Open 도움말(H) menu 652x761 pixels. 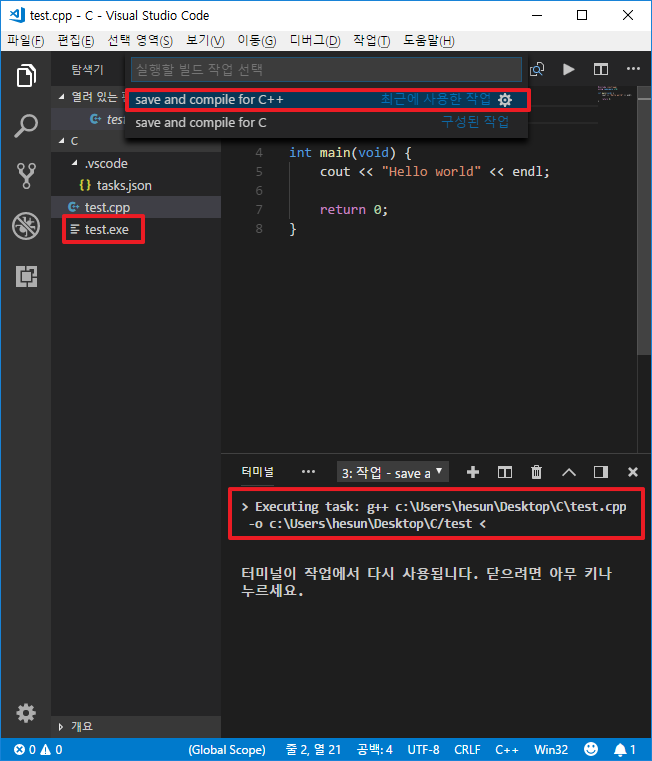[x=429, y=41]
